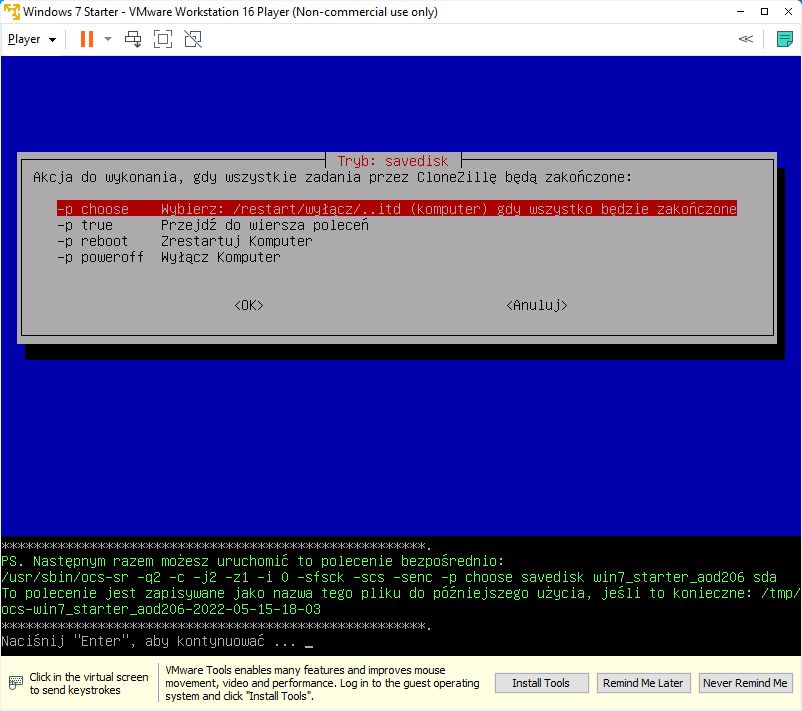The width and height of the screenshot is (802, 711).
Task: Click the pause virtual machine icon
Action: [86, 39]
